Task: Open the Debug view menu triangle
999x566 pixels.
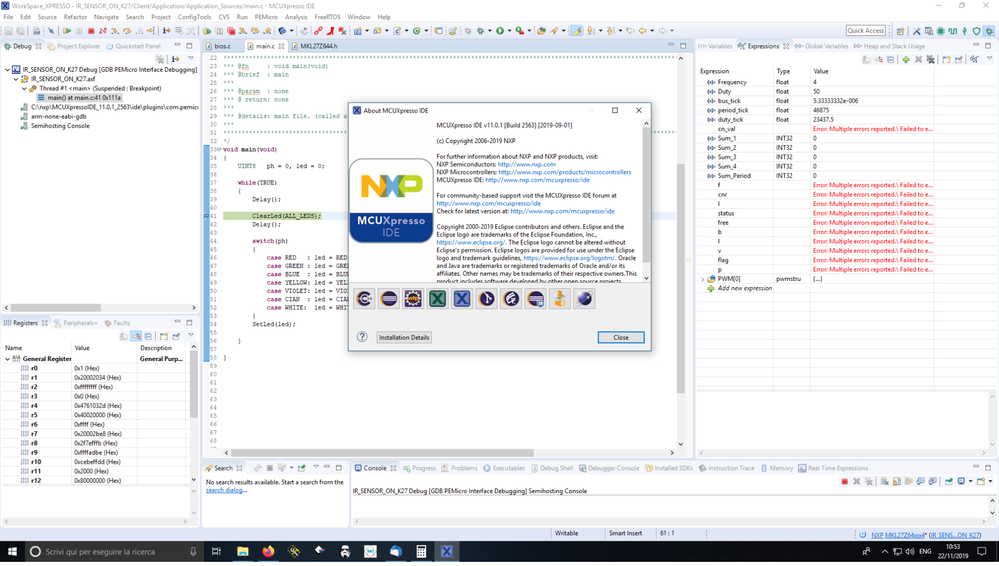Action: coord(190,59)
